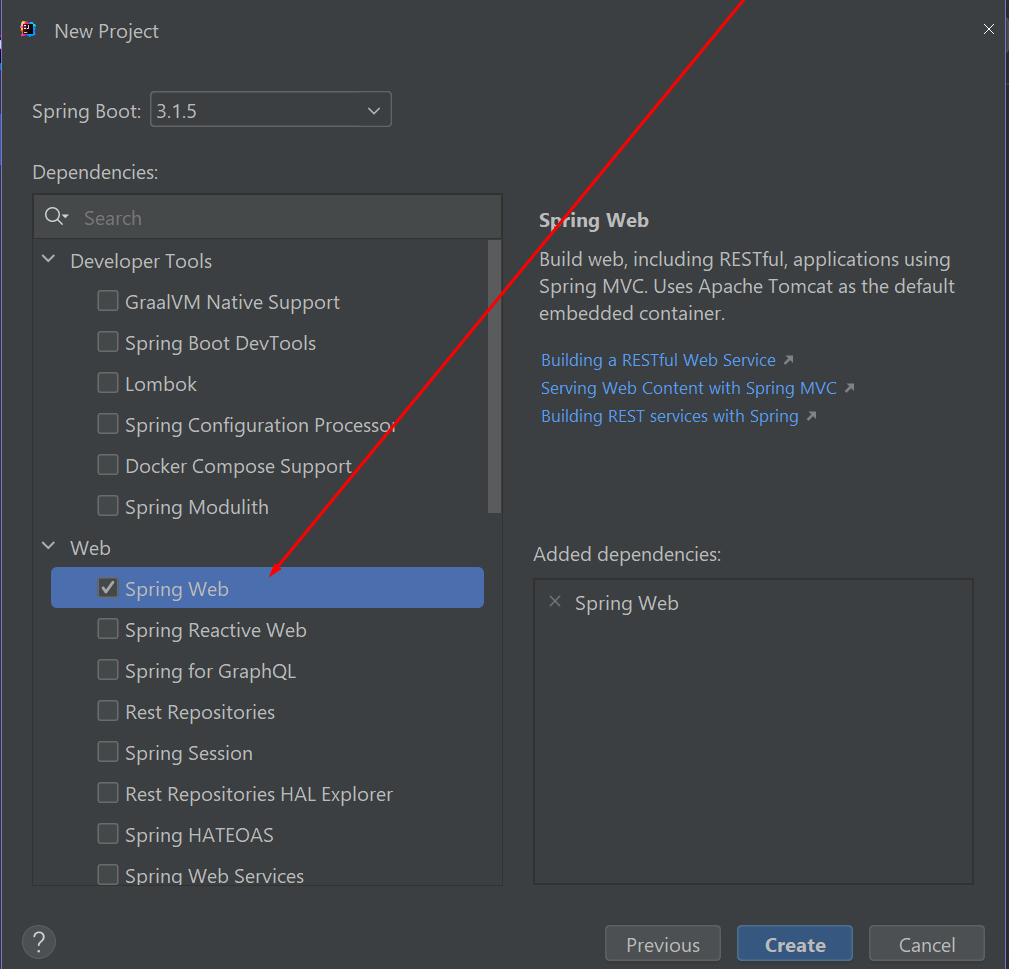Click the Spring Reactive Web label
Viewport: 1009px width, 969px height.
[216, 631]
